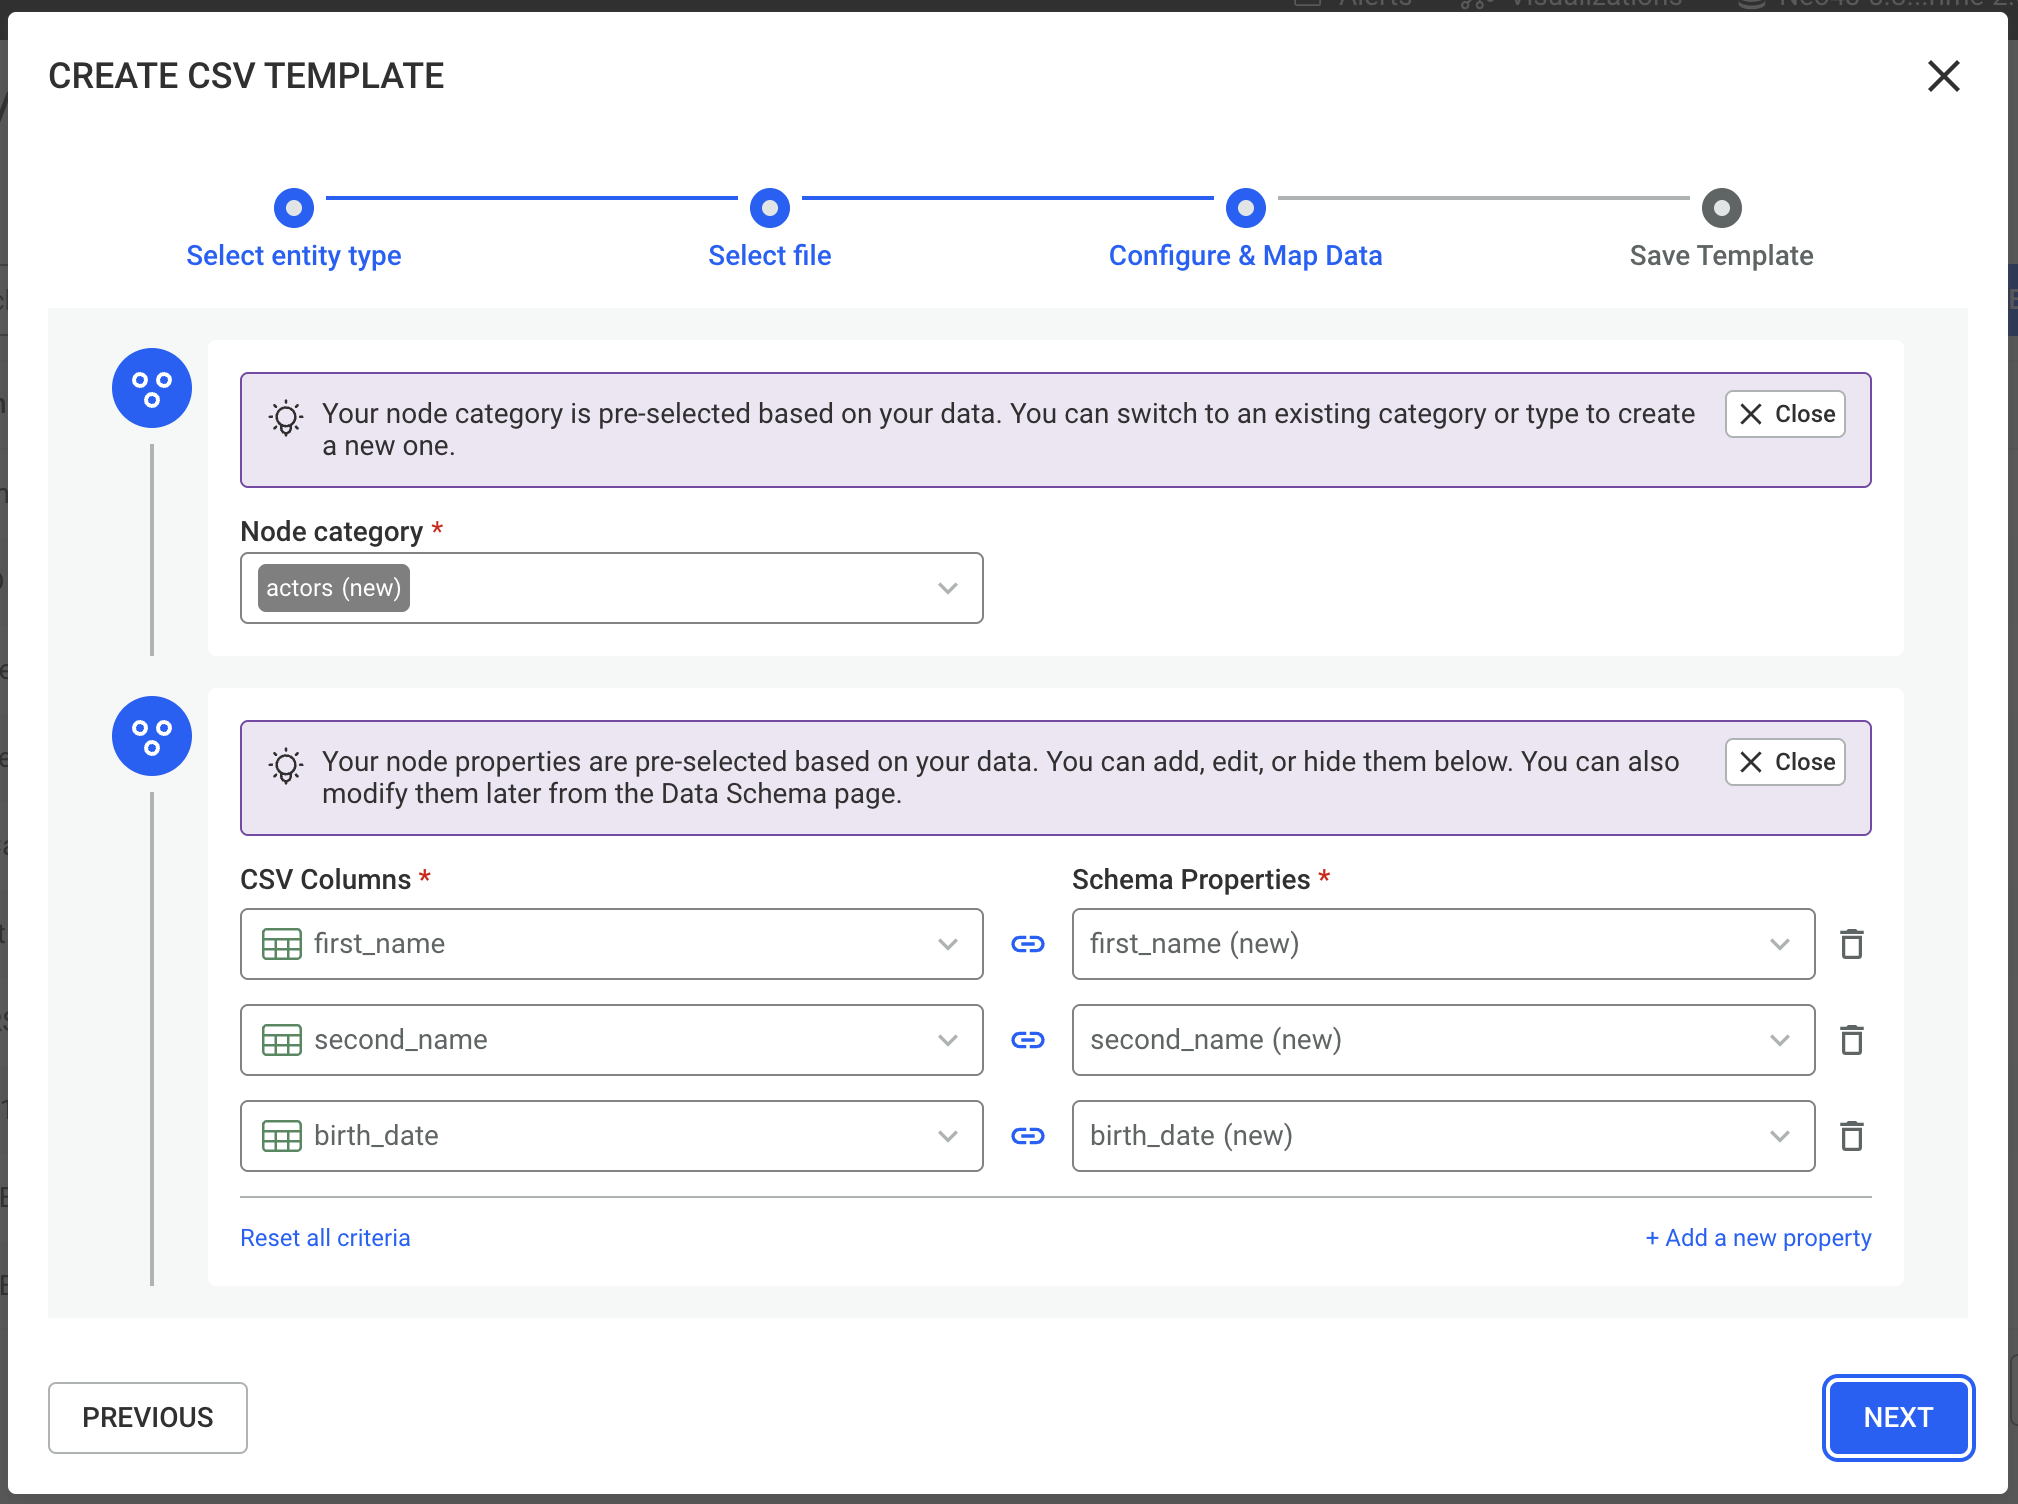Click trash icon for birth_date row
2018x1504 pixels.
tap(1851, 1136)
